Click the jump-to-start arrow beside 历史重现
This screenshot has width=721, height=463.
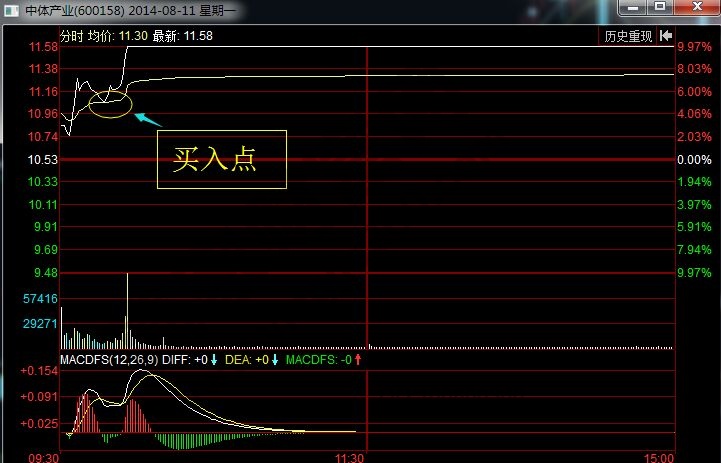point(665,36)
